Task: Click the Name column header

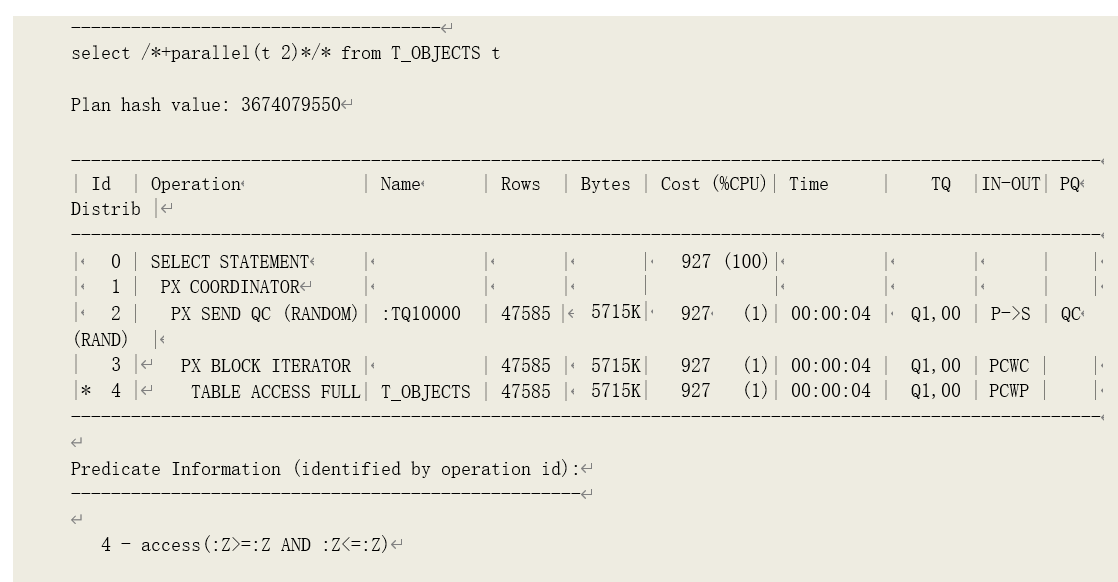Action: tap(400, 185)
